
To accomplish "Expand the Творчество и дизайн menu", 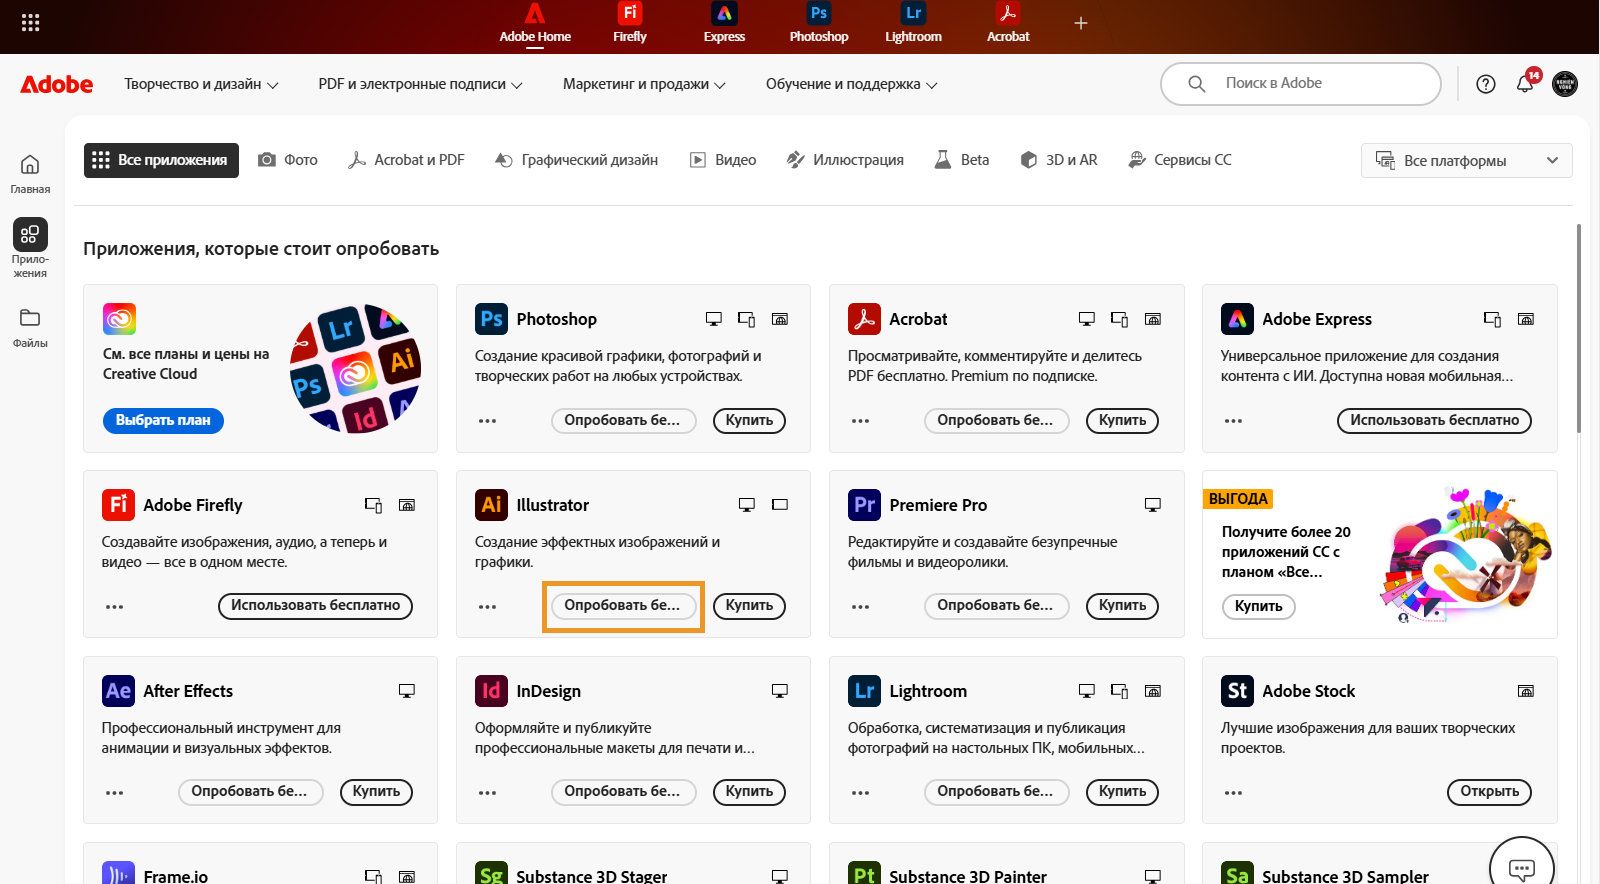I will (201, 84).
